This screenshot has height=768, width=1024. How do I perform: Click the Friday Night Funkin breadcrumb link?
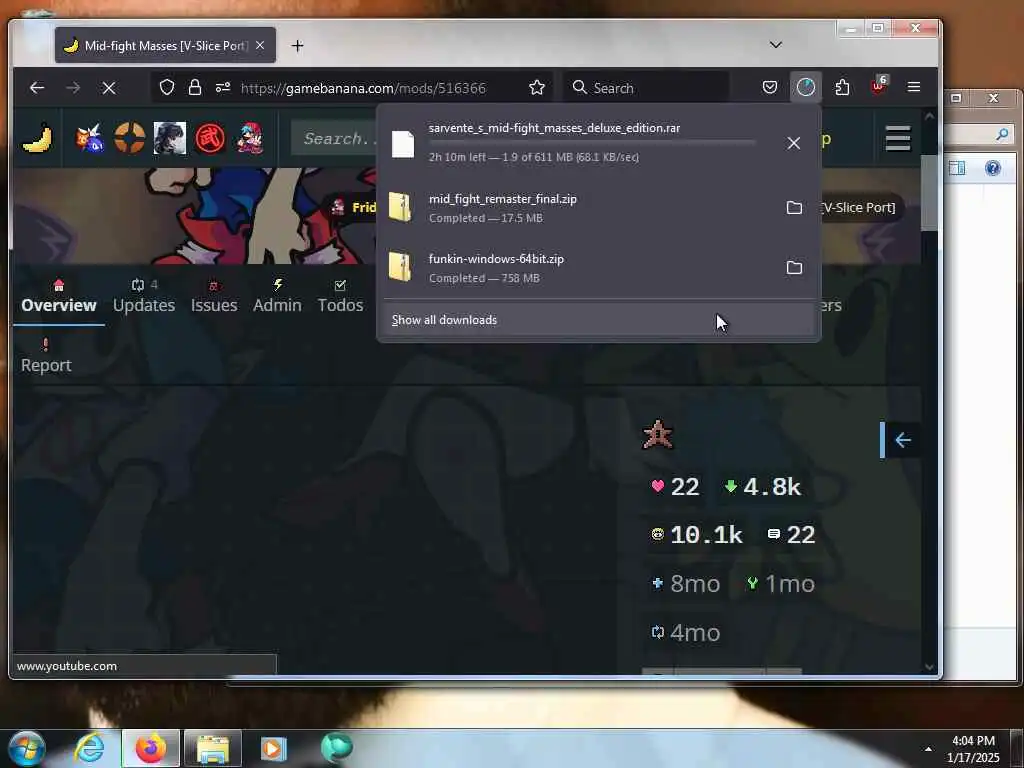353,208
